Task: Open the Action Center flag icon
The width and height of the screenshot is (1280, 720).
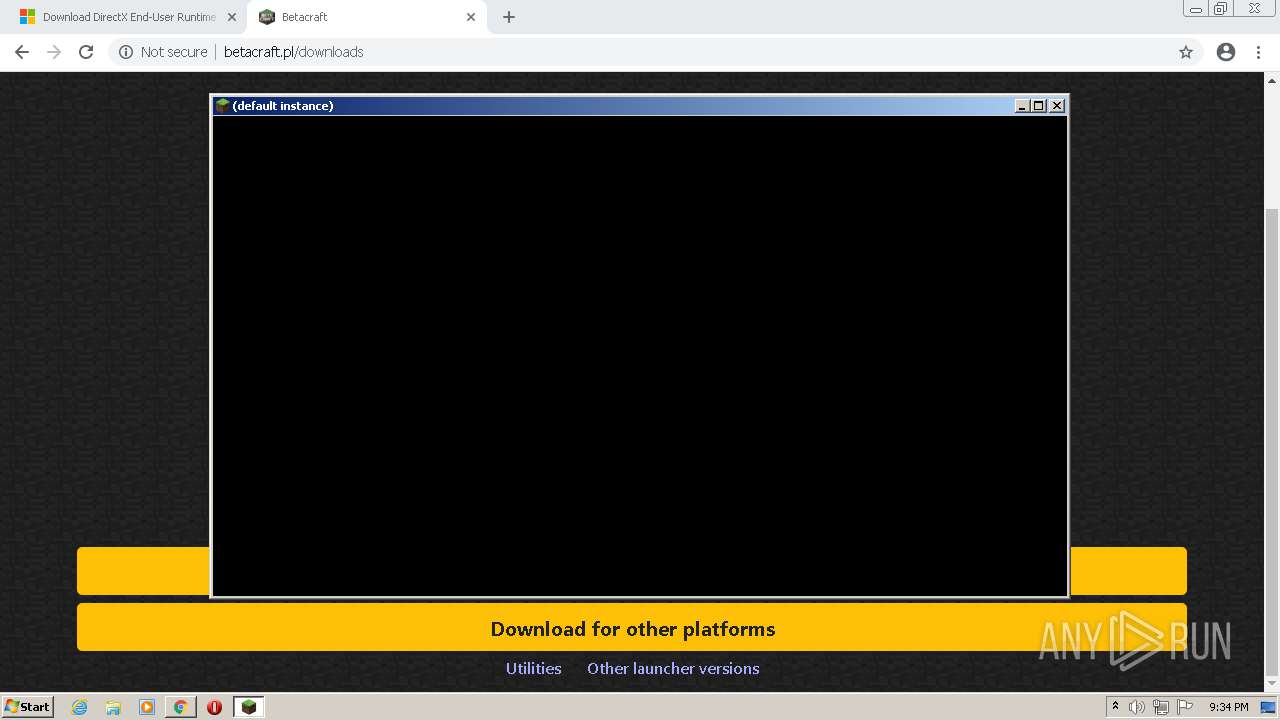Action: (1185, 707)
